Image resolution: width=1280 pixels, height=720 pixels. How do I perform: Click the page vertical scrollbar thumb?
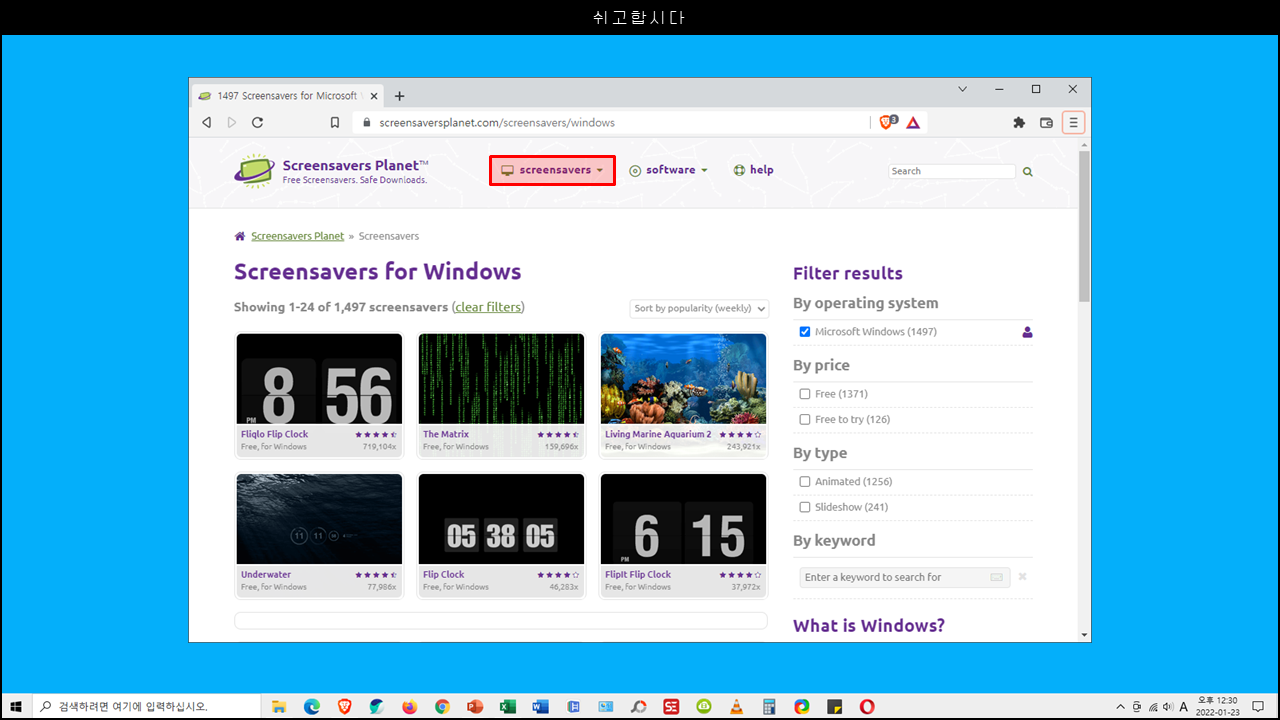pos(1084,226)
